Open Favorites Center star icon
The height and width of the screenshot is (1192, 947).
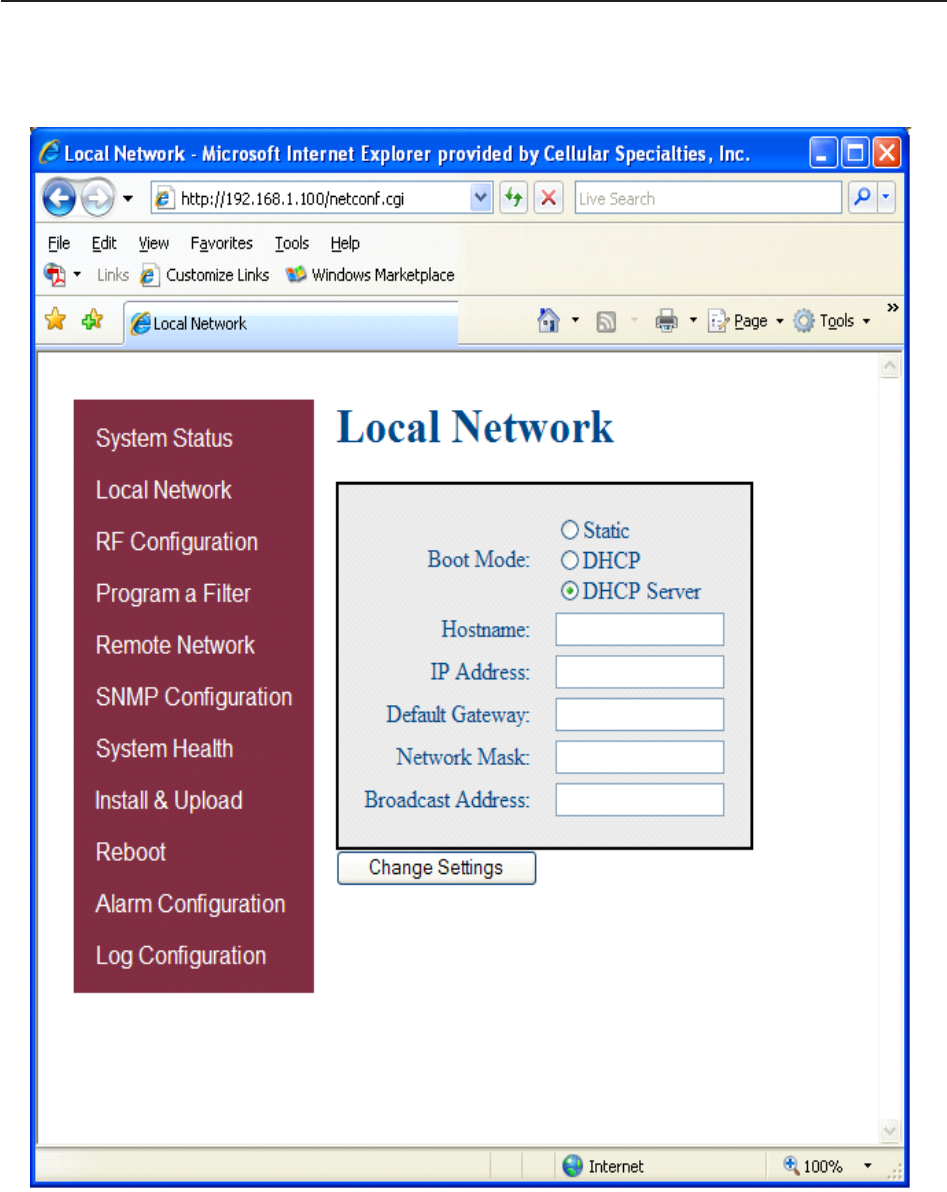[x=55, y=320]
